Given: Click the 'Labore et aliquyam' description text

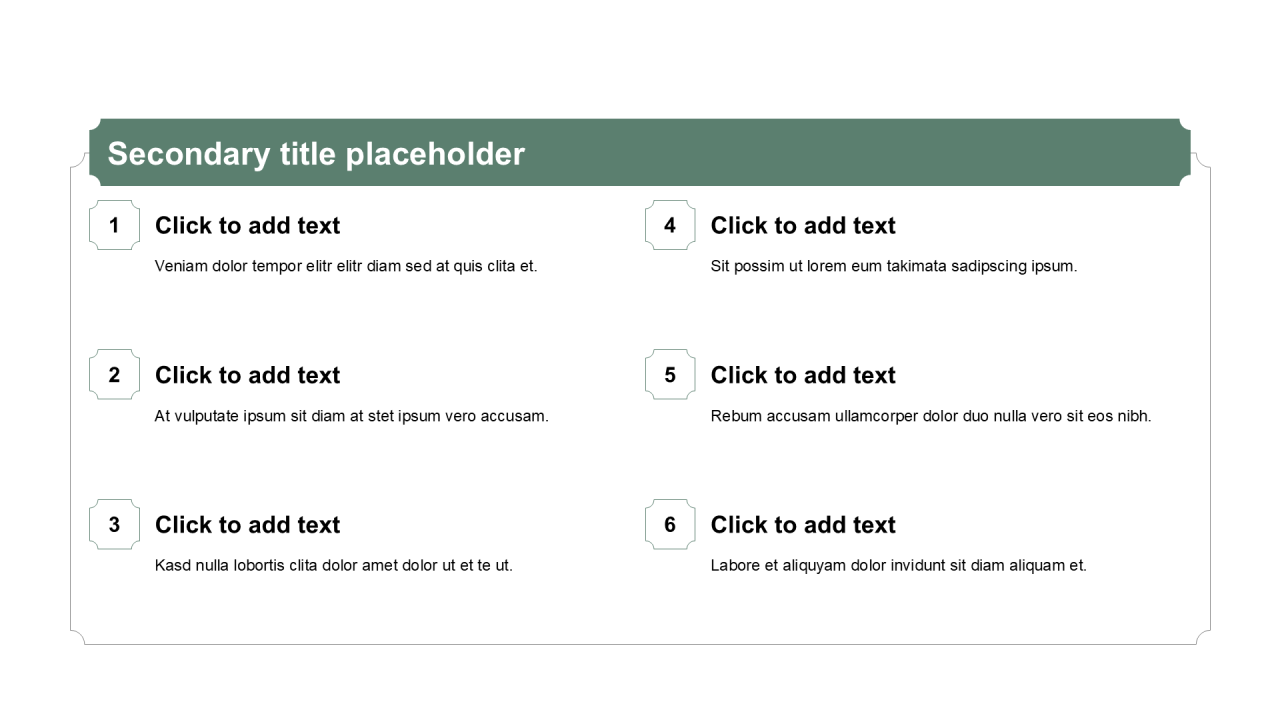Looking at the screenshot, I should tap(898, 566).
